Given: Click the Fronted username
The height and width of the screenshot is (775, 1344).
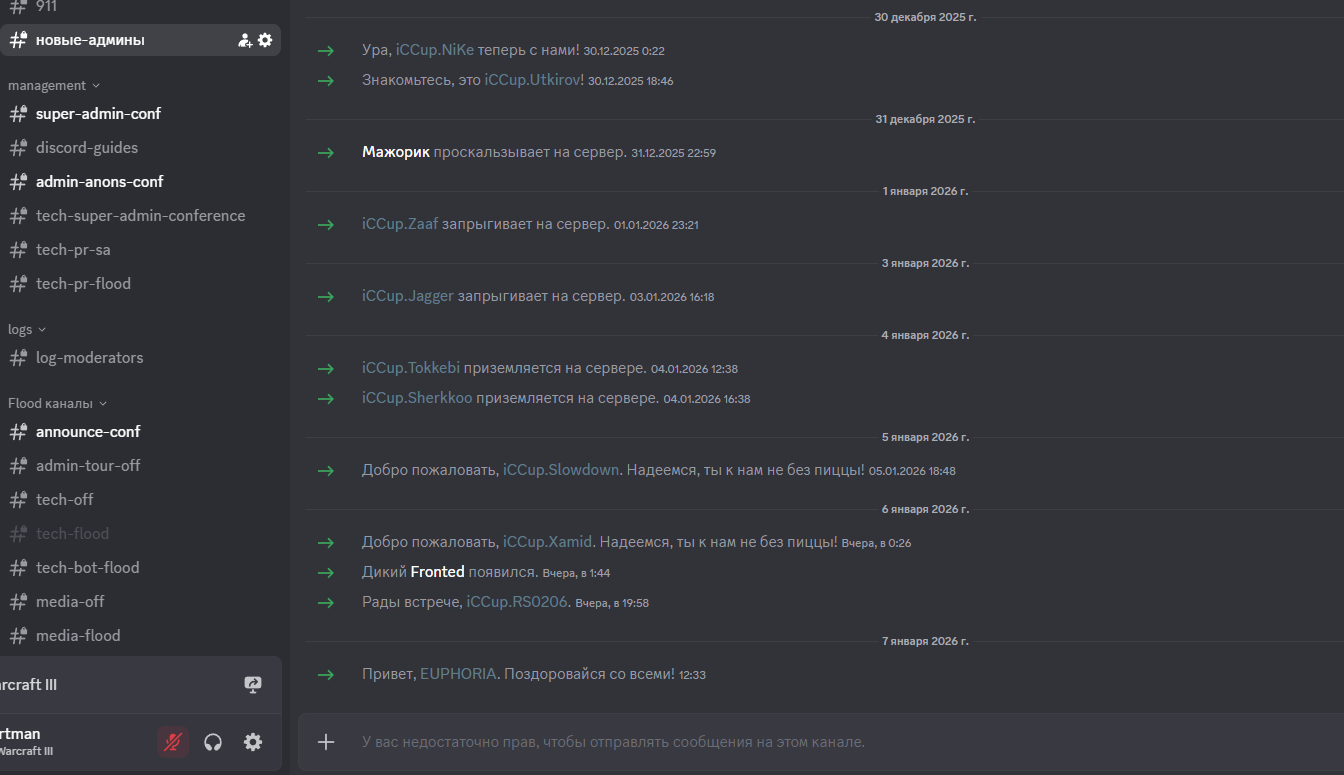Looking at the screenshot, I should (437, 572).
